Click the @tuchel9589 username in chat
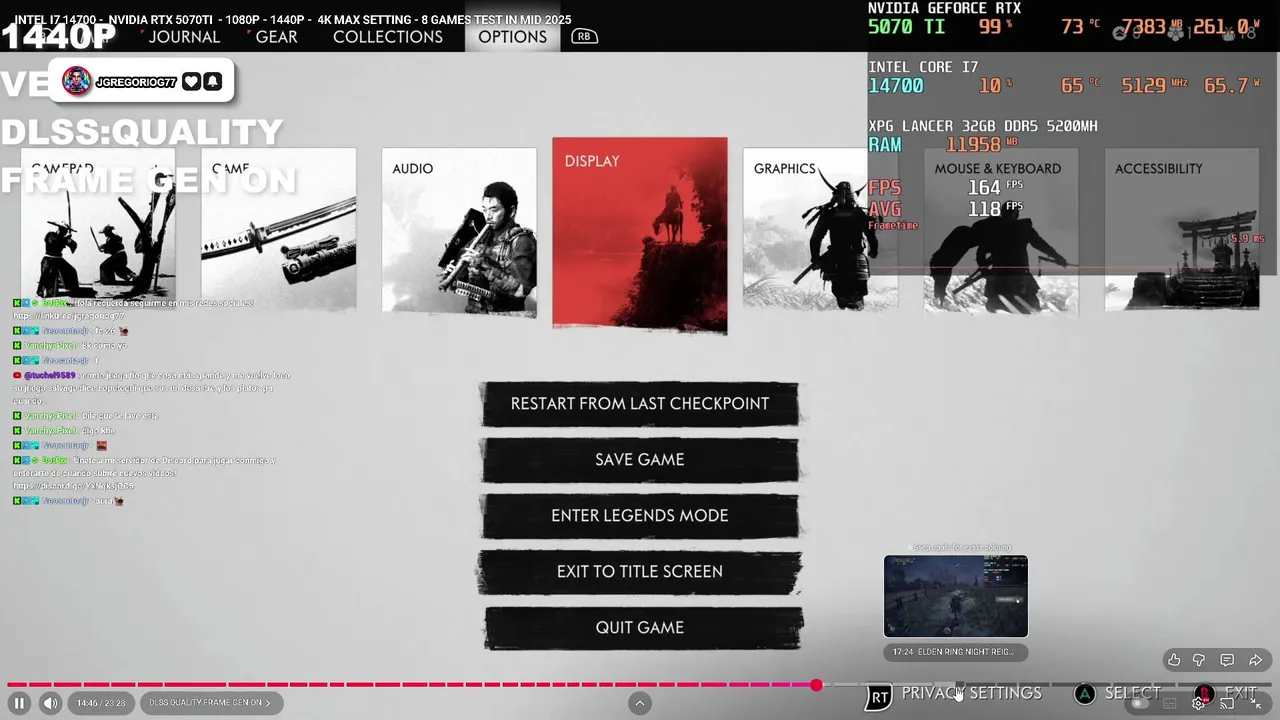This screenshot has width=1280, height=720. click(x=49, y=375)
